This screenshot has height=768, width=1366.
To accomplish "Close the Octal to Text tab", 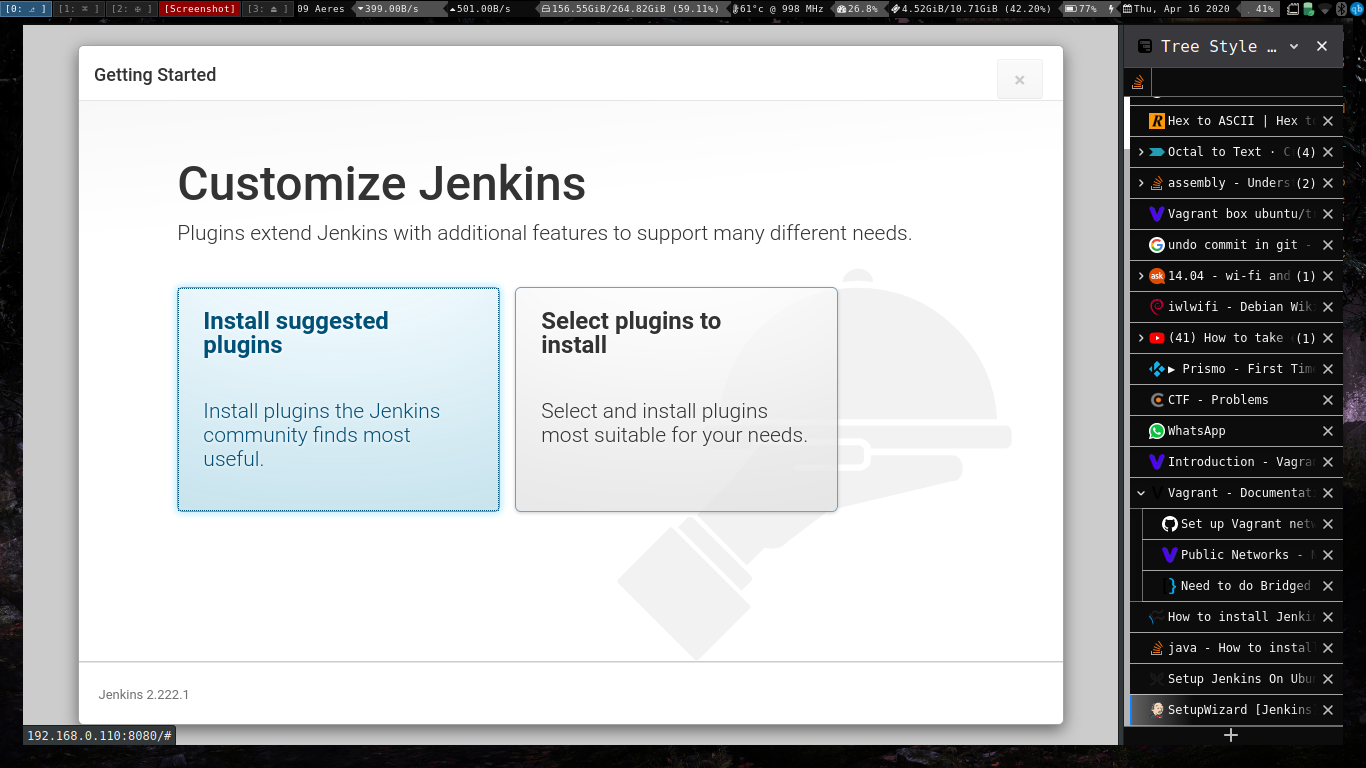I will pyautogui.click(x=1328, y=152).
